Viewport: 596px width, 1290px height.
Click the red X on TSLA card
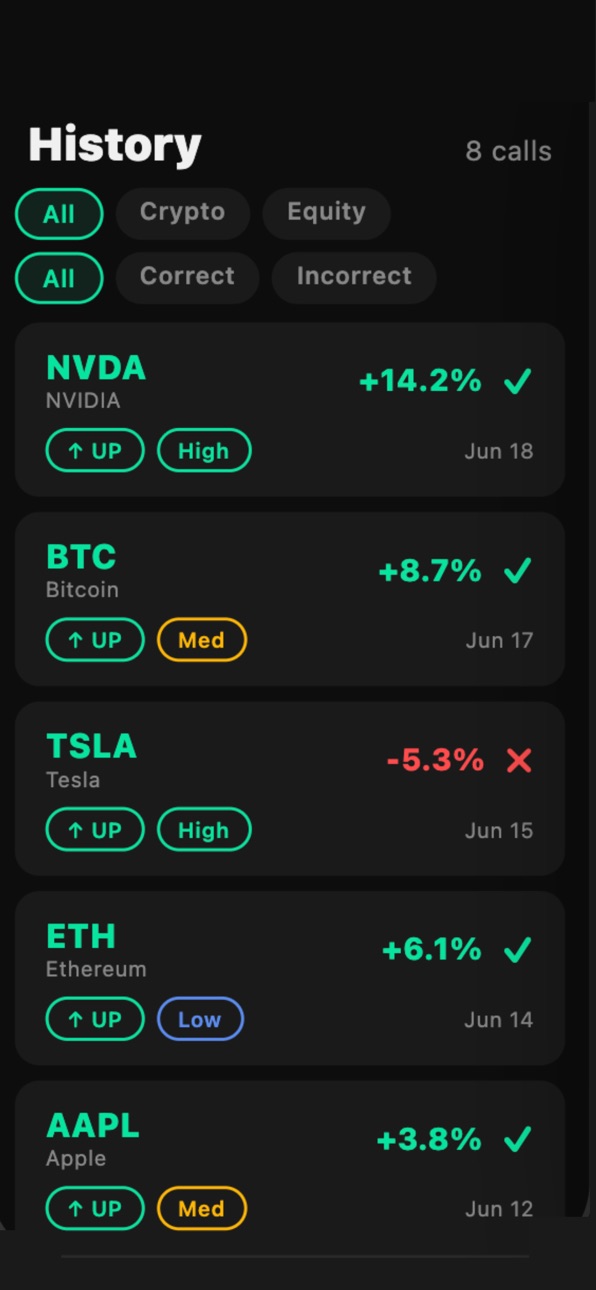pos(518,761)
